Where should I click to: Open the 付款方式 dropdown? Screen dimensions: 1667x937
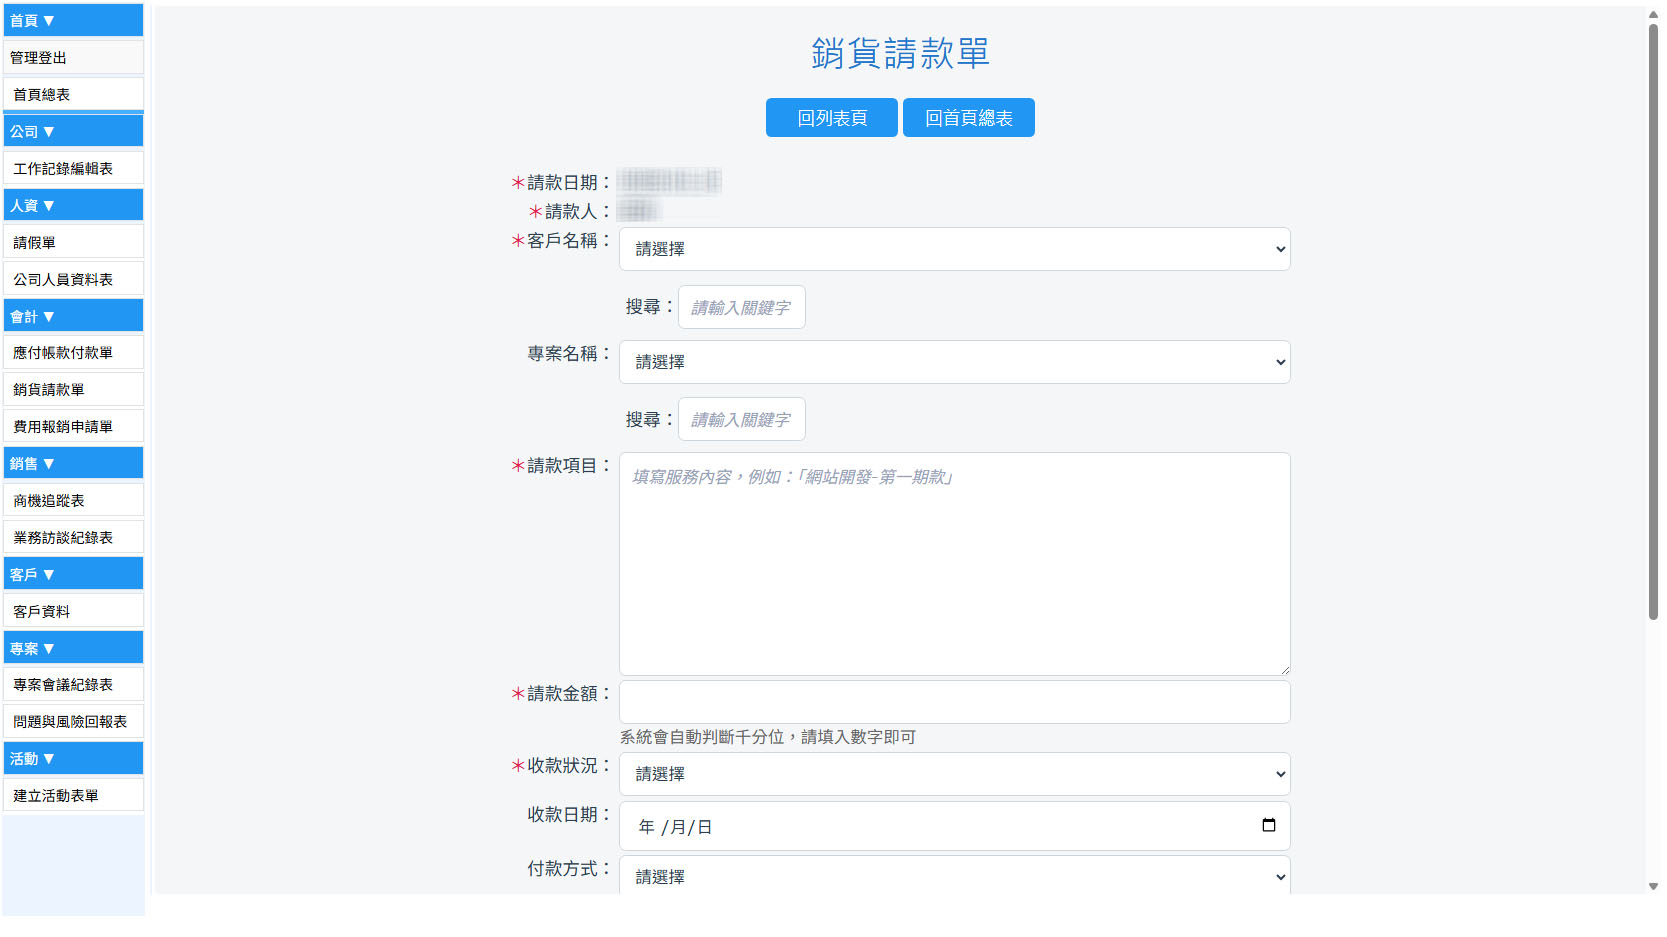(955, 875)
